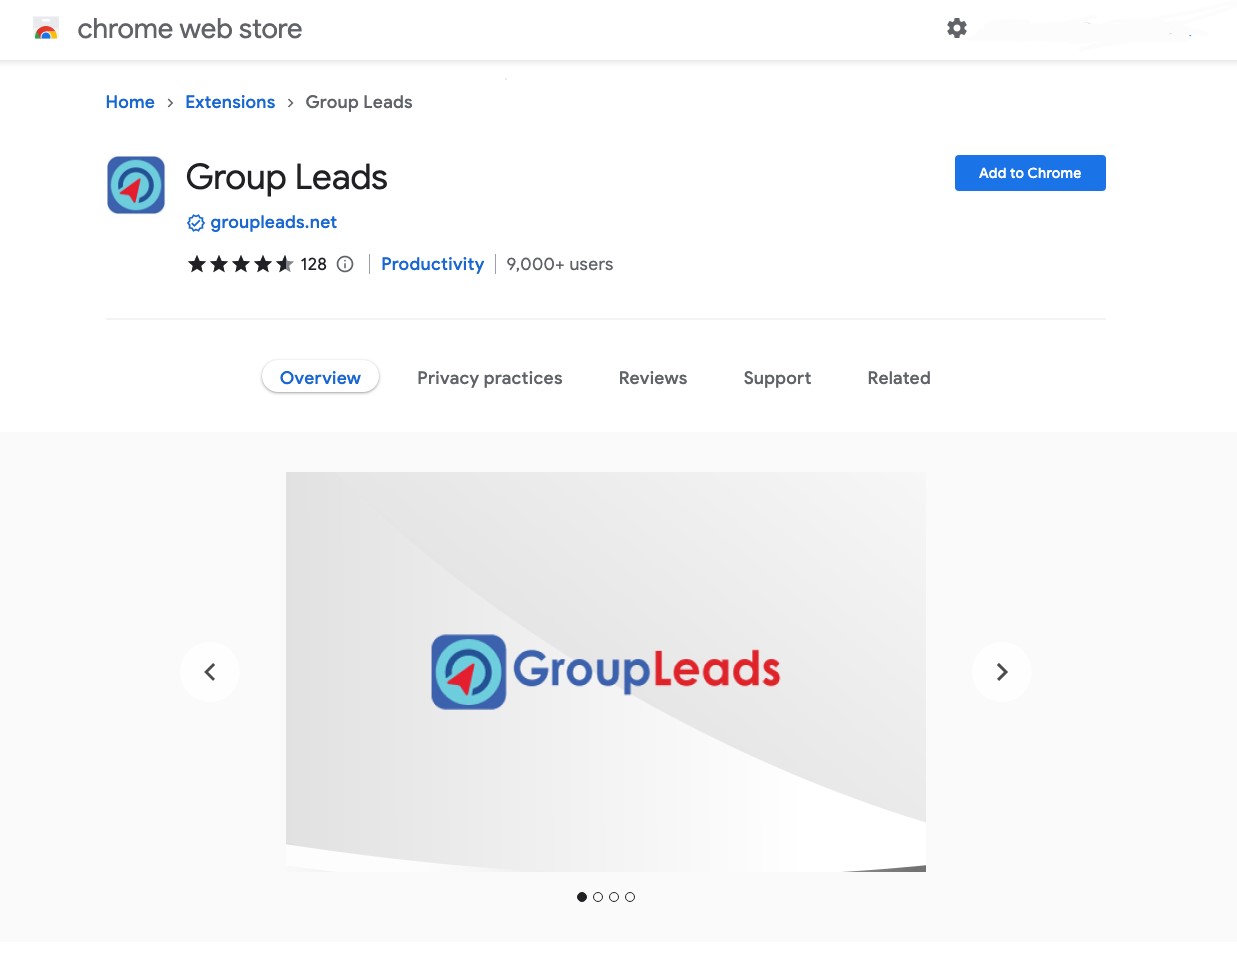Show the previous carousel screenshot

(210, 672)
